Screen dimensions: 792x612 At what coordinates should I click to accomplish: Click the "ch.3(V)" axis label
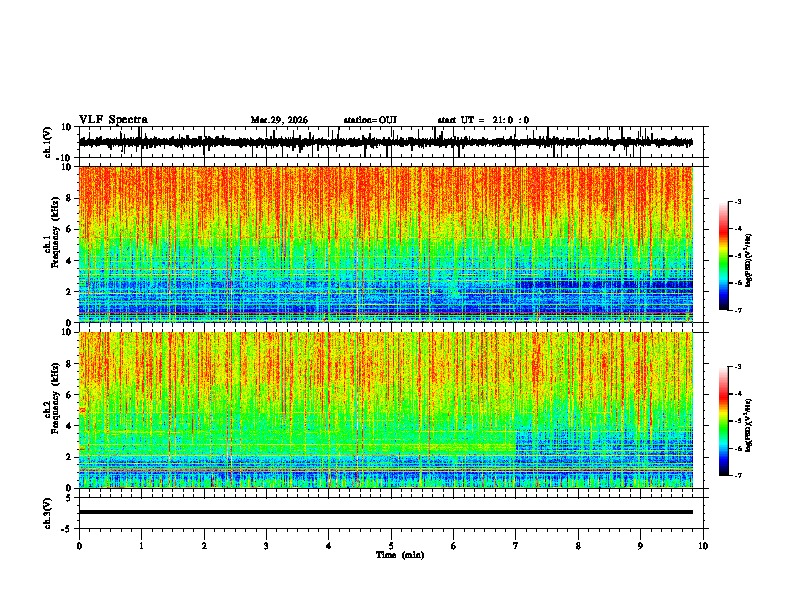click(48, 513)
